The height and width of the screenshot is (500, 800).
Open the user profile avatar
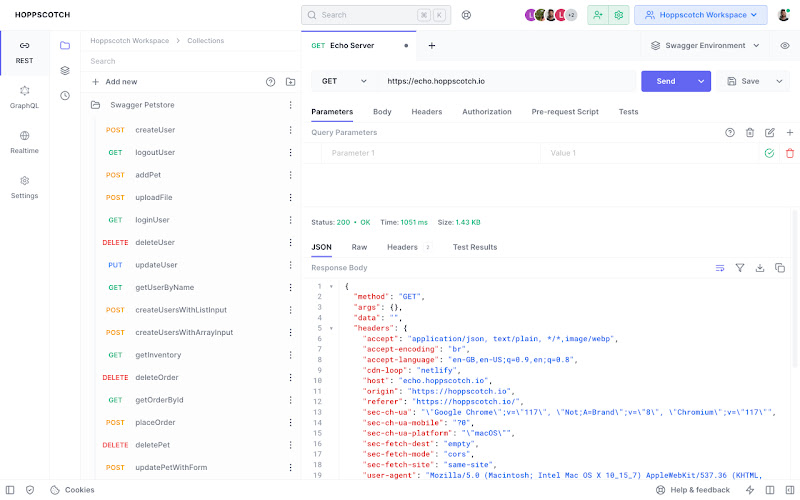784,15
